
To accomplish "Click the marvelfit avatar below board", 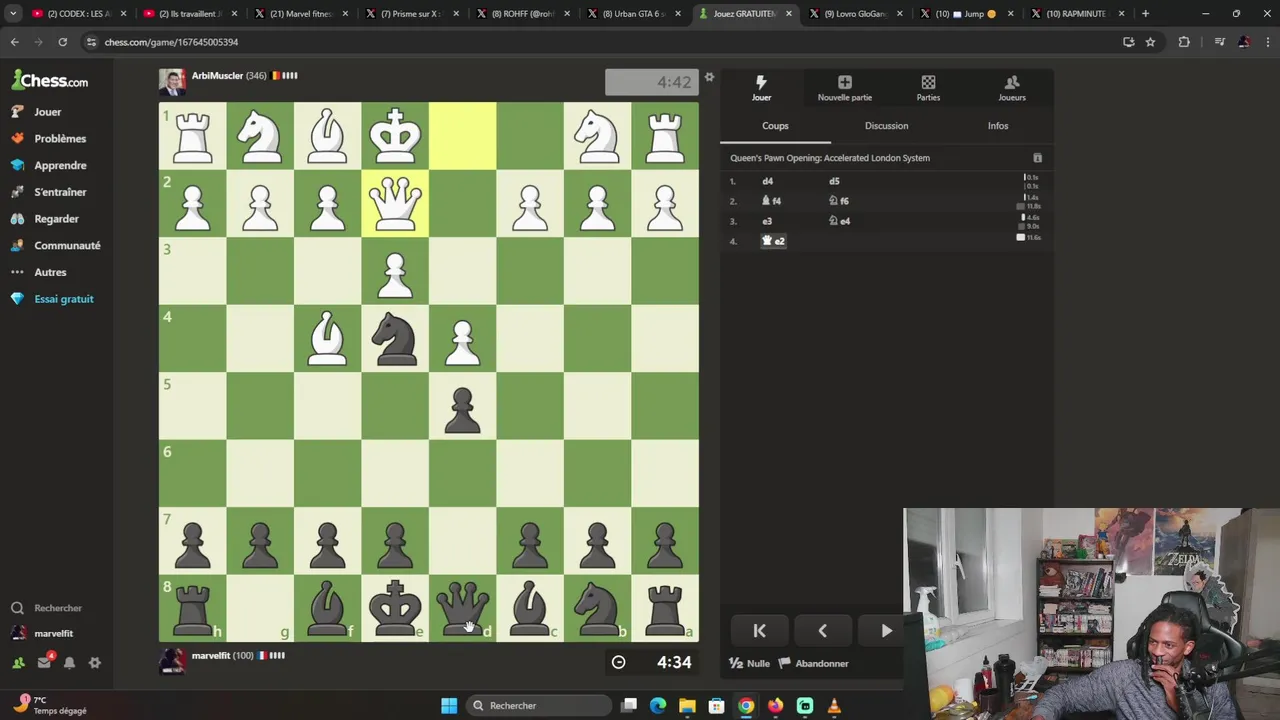I will coord(172,661).
